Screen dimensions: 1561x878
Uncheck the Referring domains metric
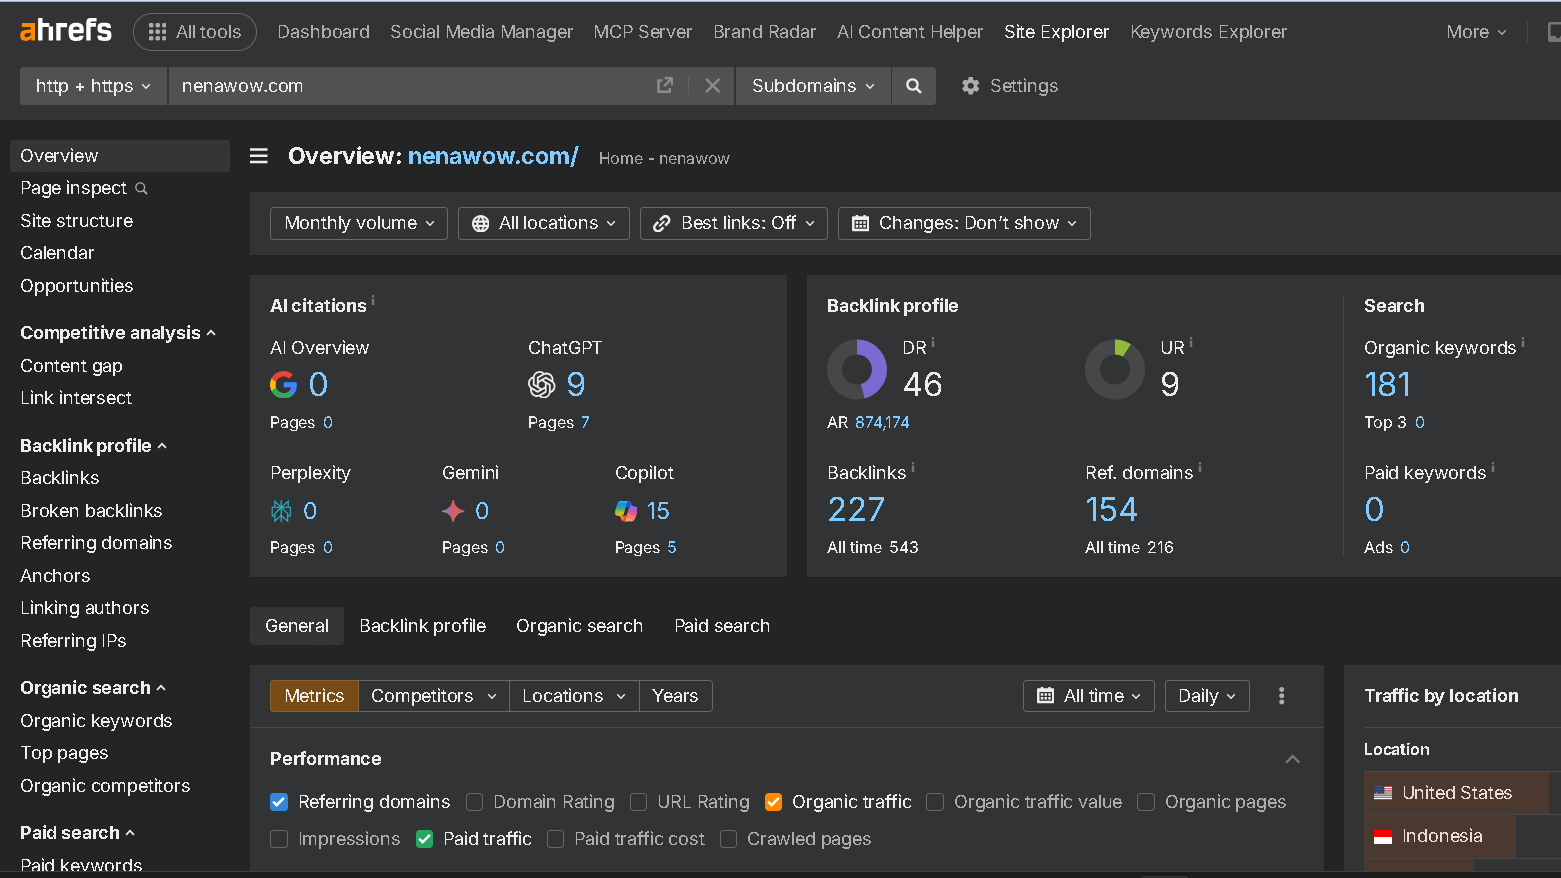point(278,802)
